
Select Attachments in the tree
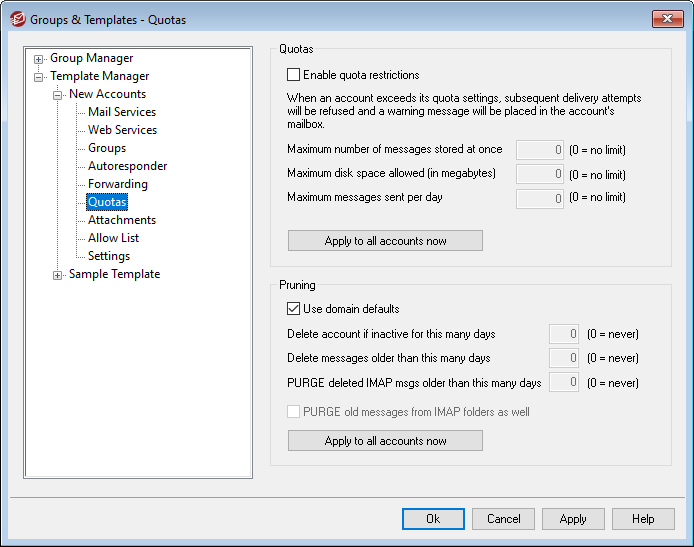[x=122, y=220]
